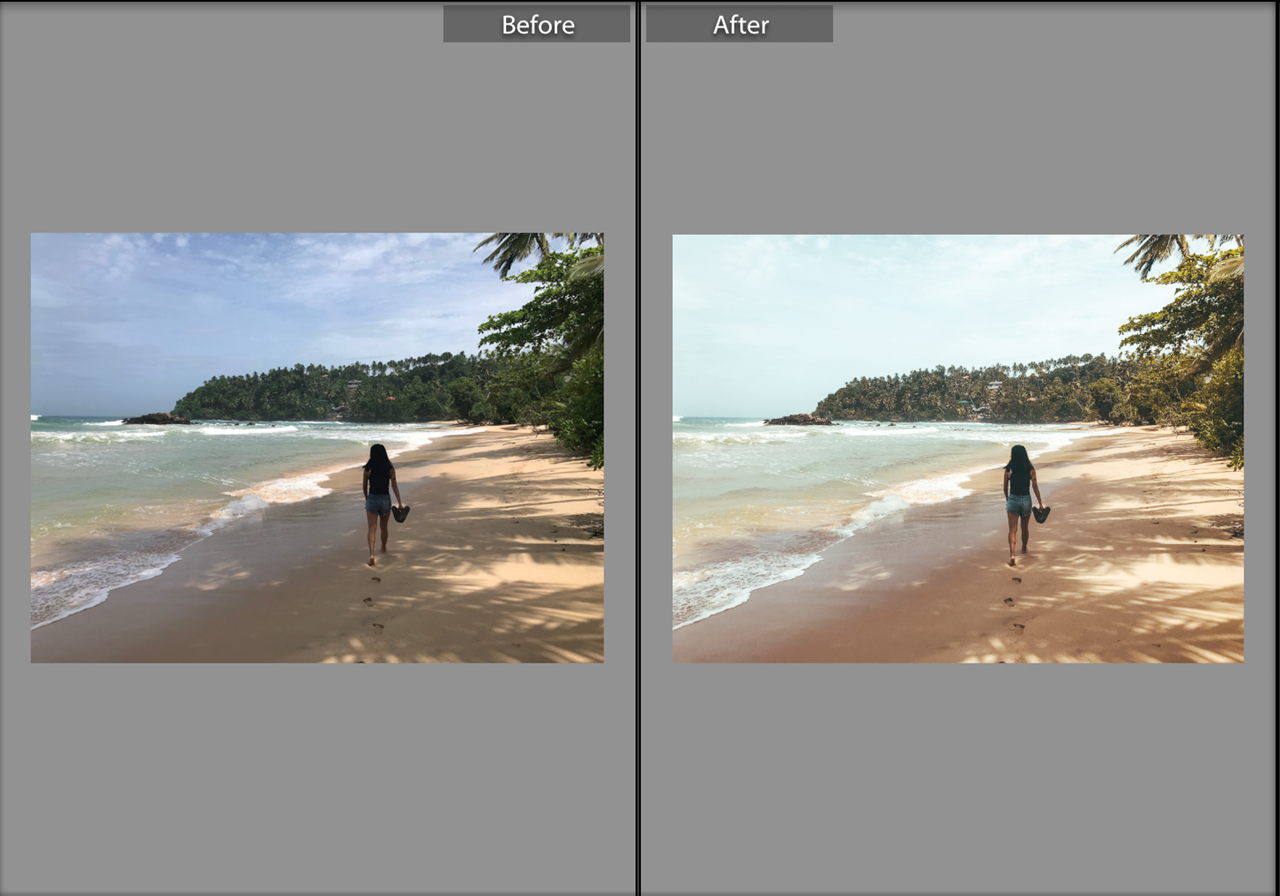Click the sandals held in the Before photo
This screenshot has height=896, width=1280.
click(401, 514)
